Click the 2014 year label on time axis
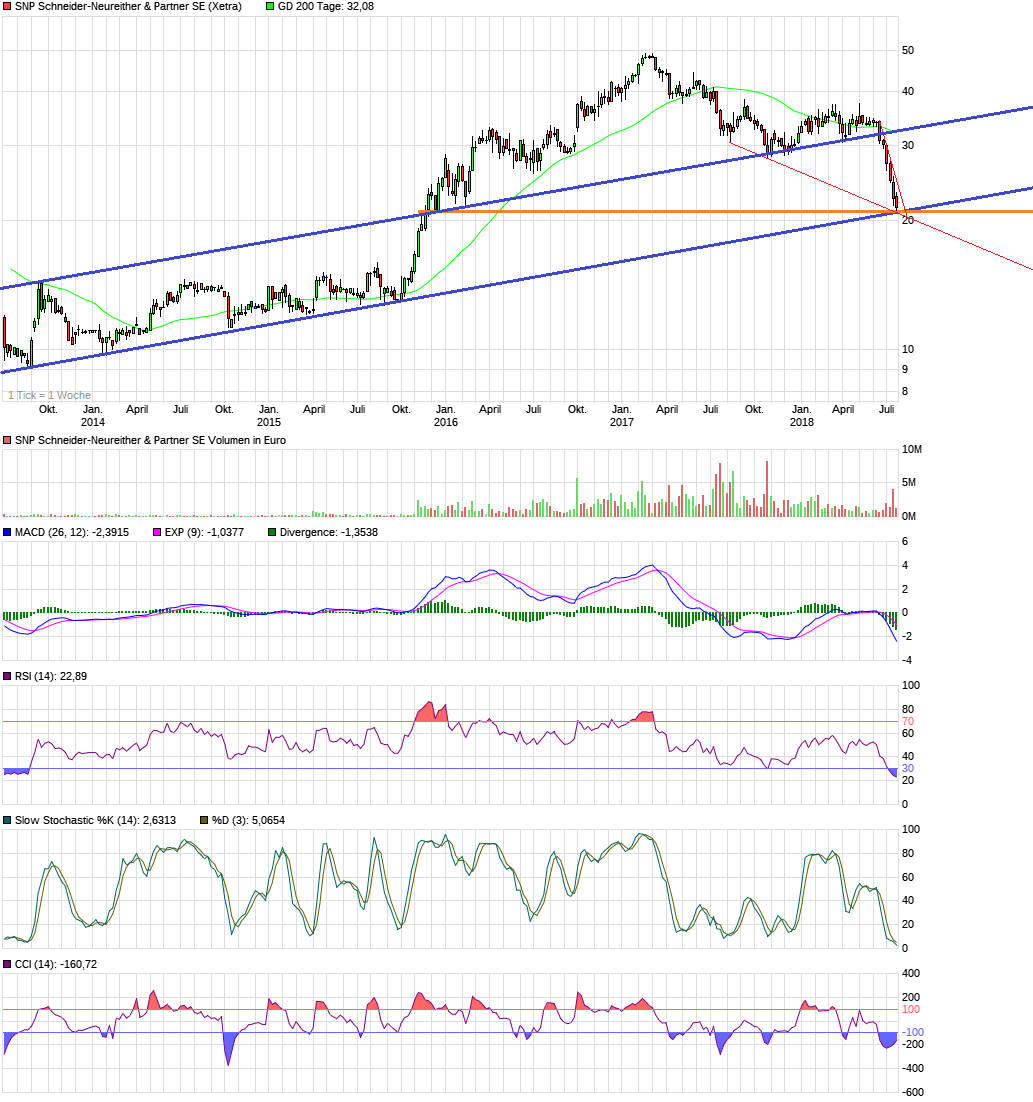1033x1102 pixels. [x=93, y=422]
